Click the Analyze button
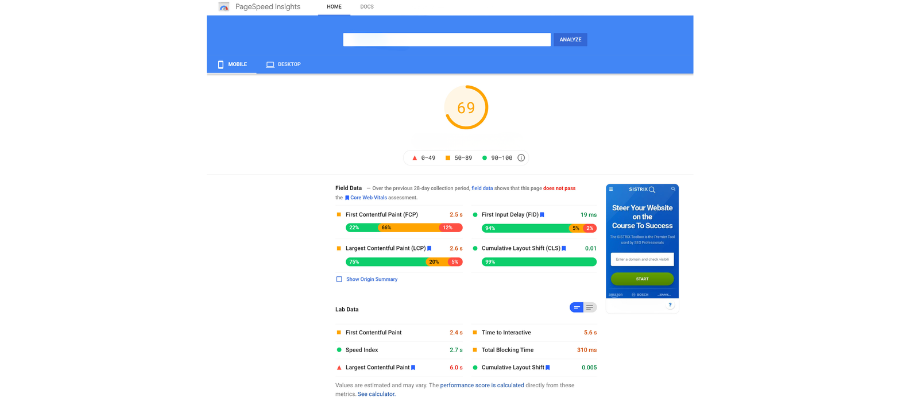The image size is (900, 400). [x=571, y=40]
